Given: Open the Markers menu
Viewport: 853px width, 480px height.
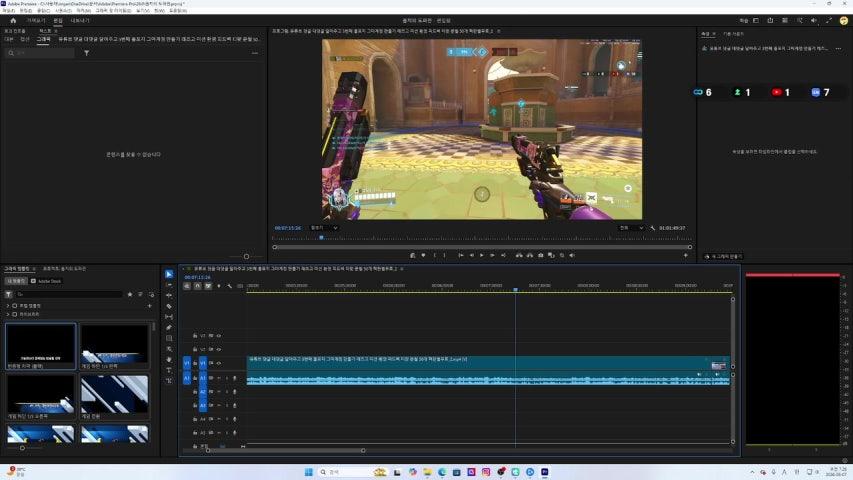Looking at the screenshot, I should pos(83,10).
